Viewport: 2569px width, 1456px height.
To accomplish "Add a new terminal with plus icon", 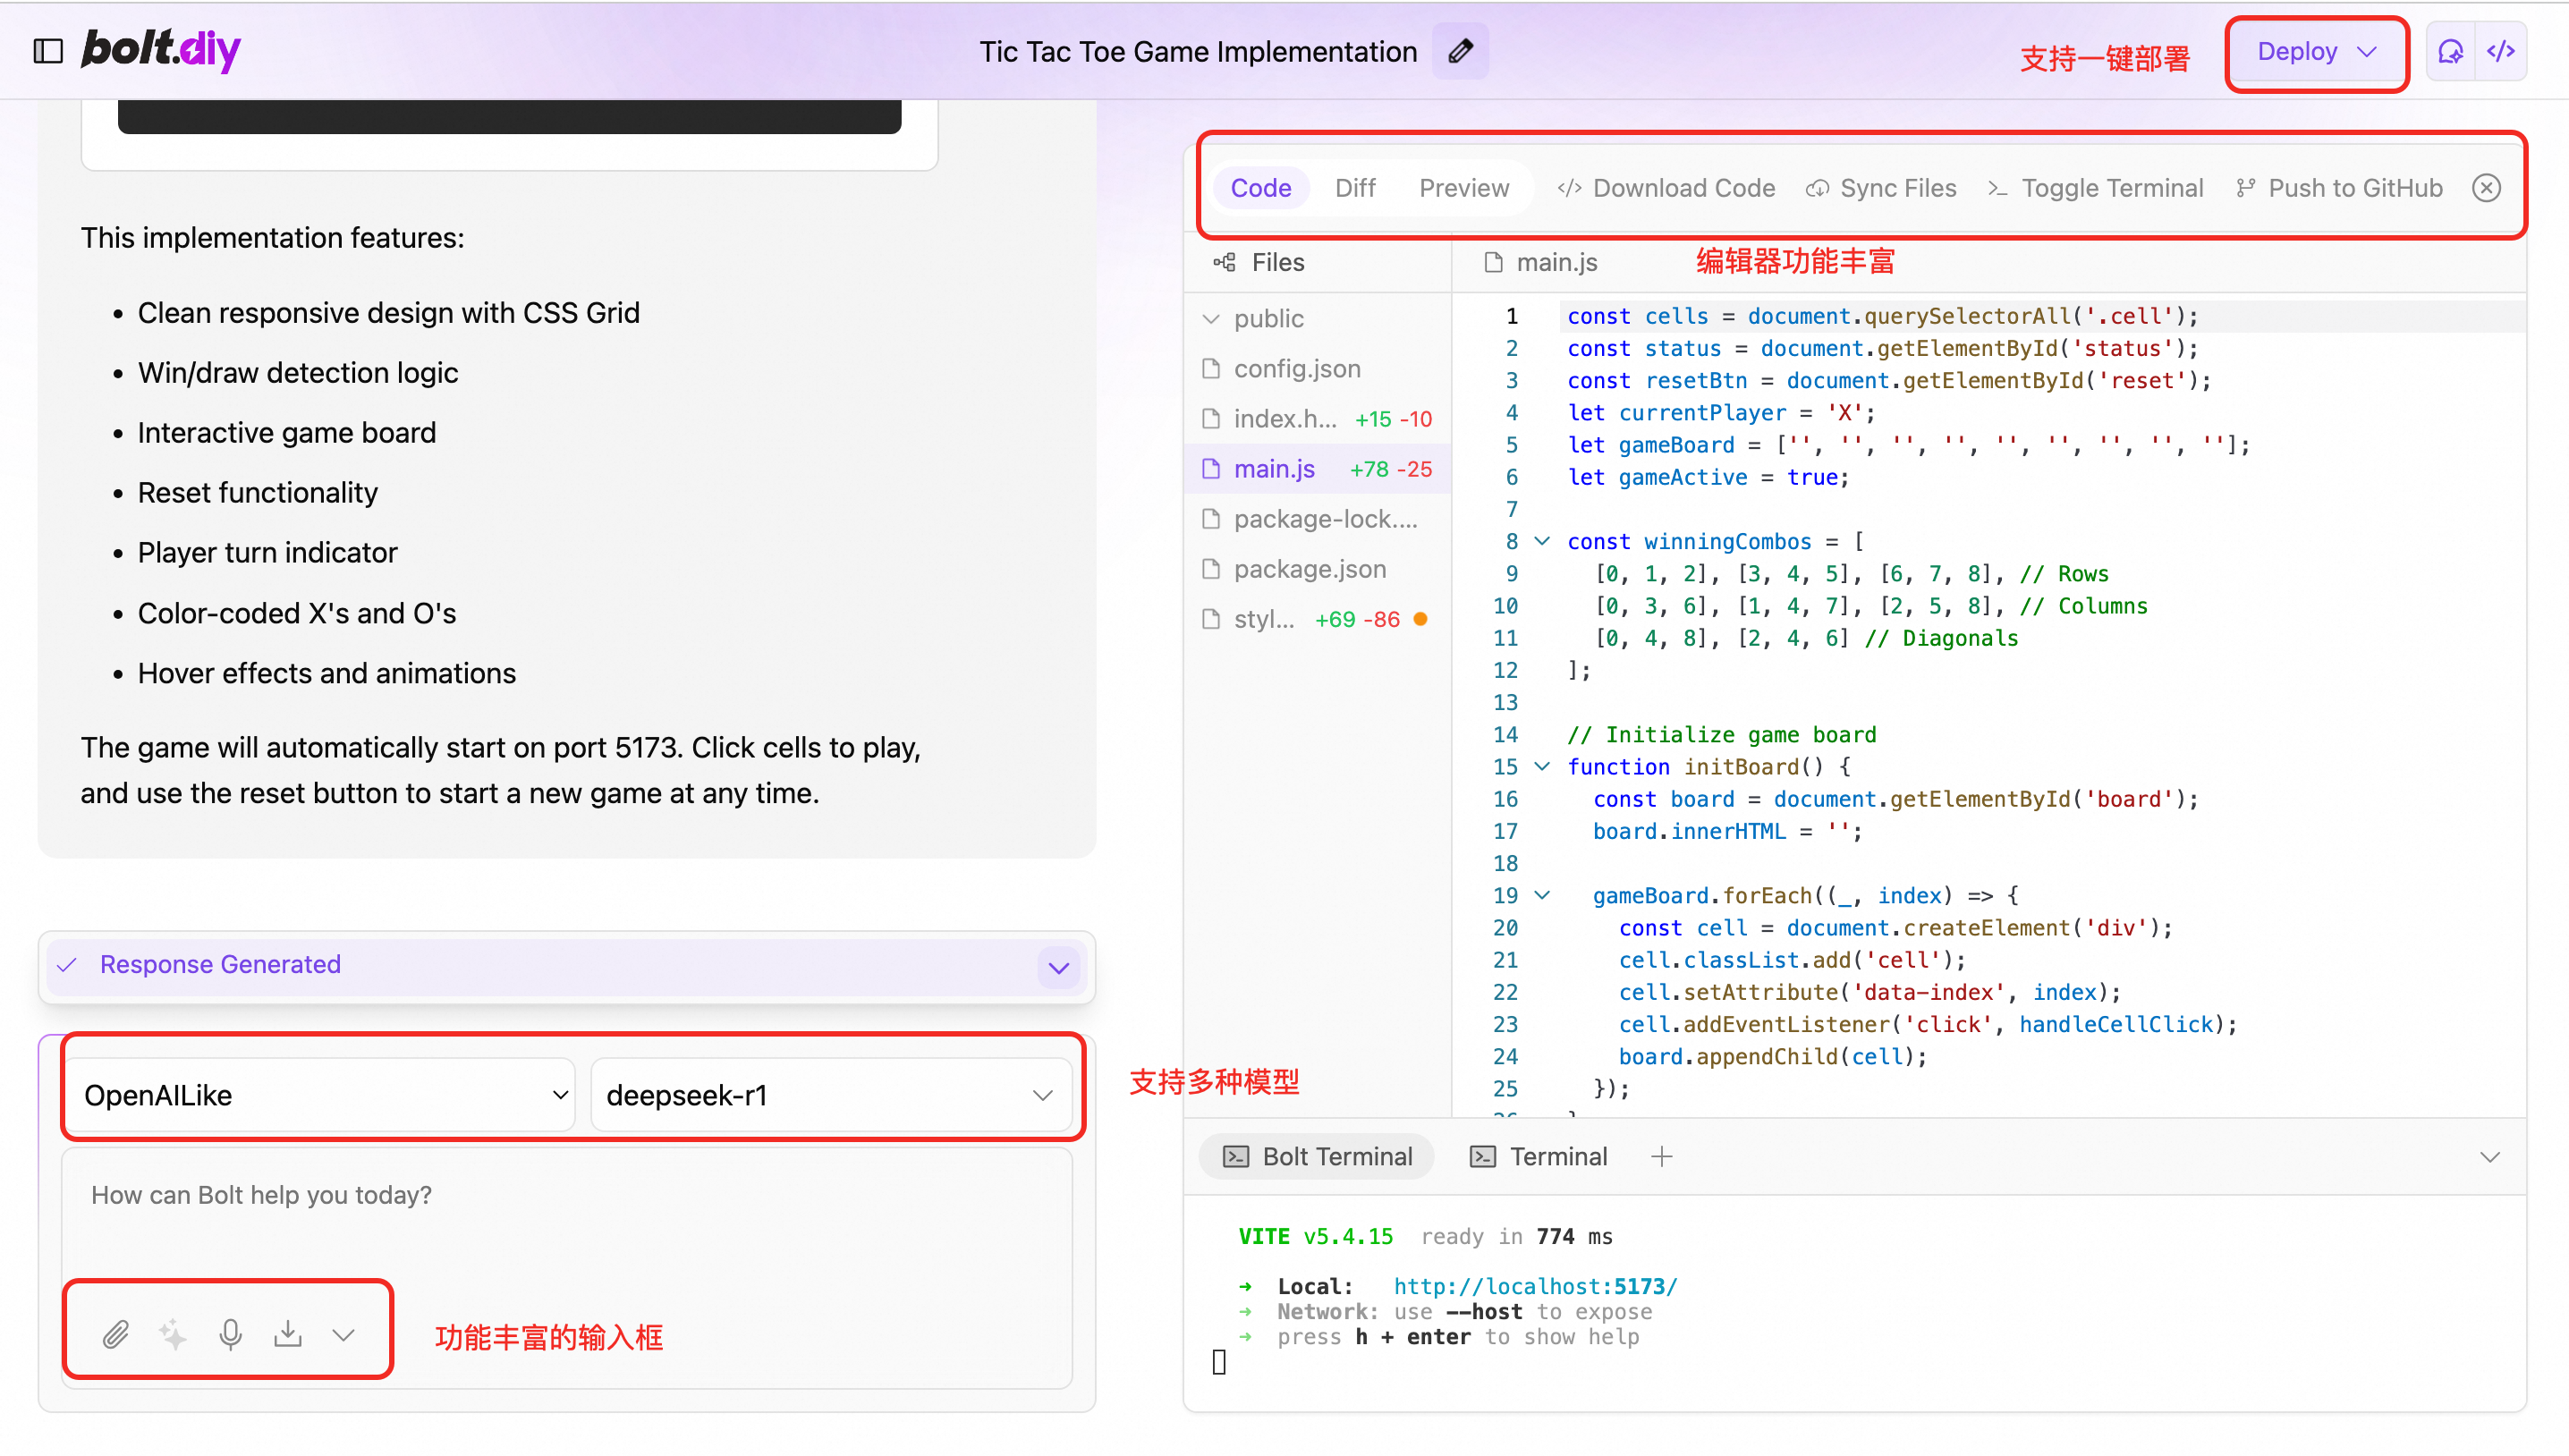I will (1661, 1157).
